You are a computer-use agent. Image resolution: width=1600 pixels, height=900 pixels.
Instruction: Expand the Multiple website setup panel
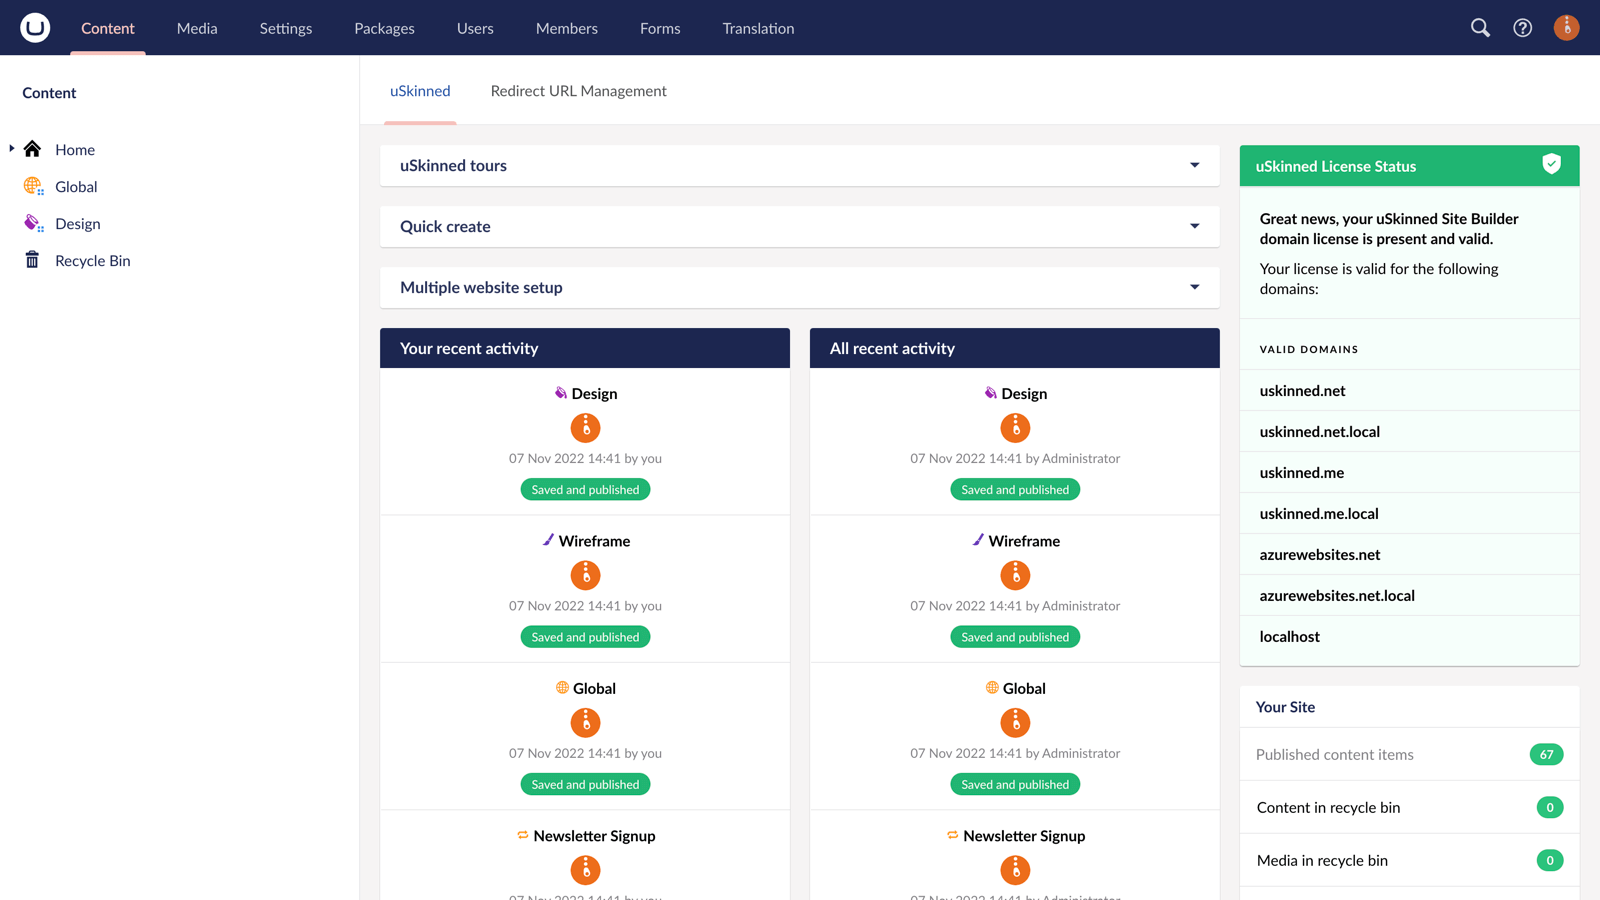(x=1194, y=288)
